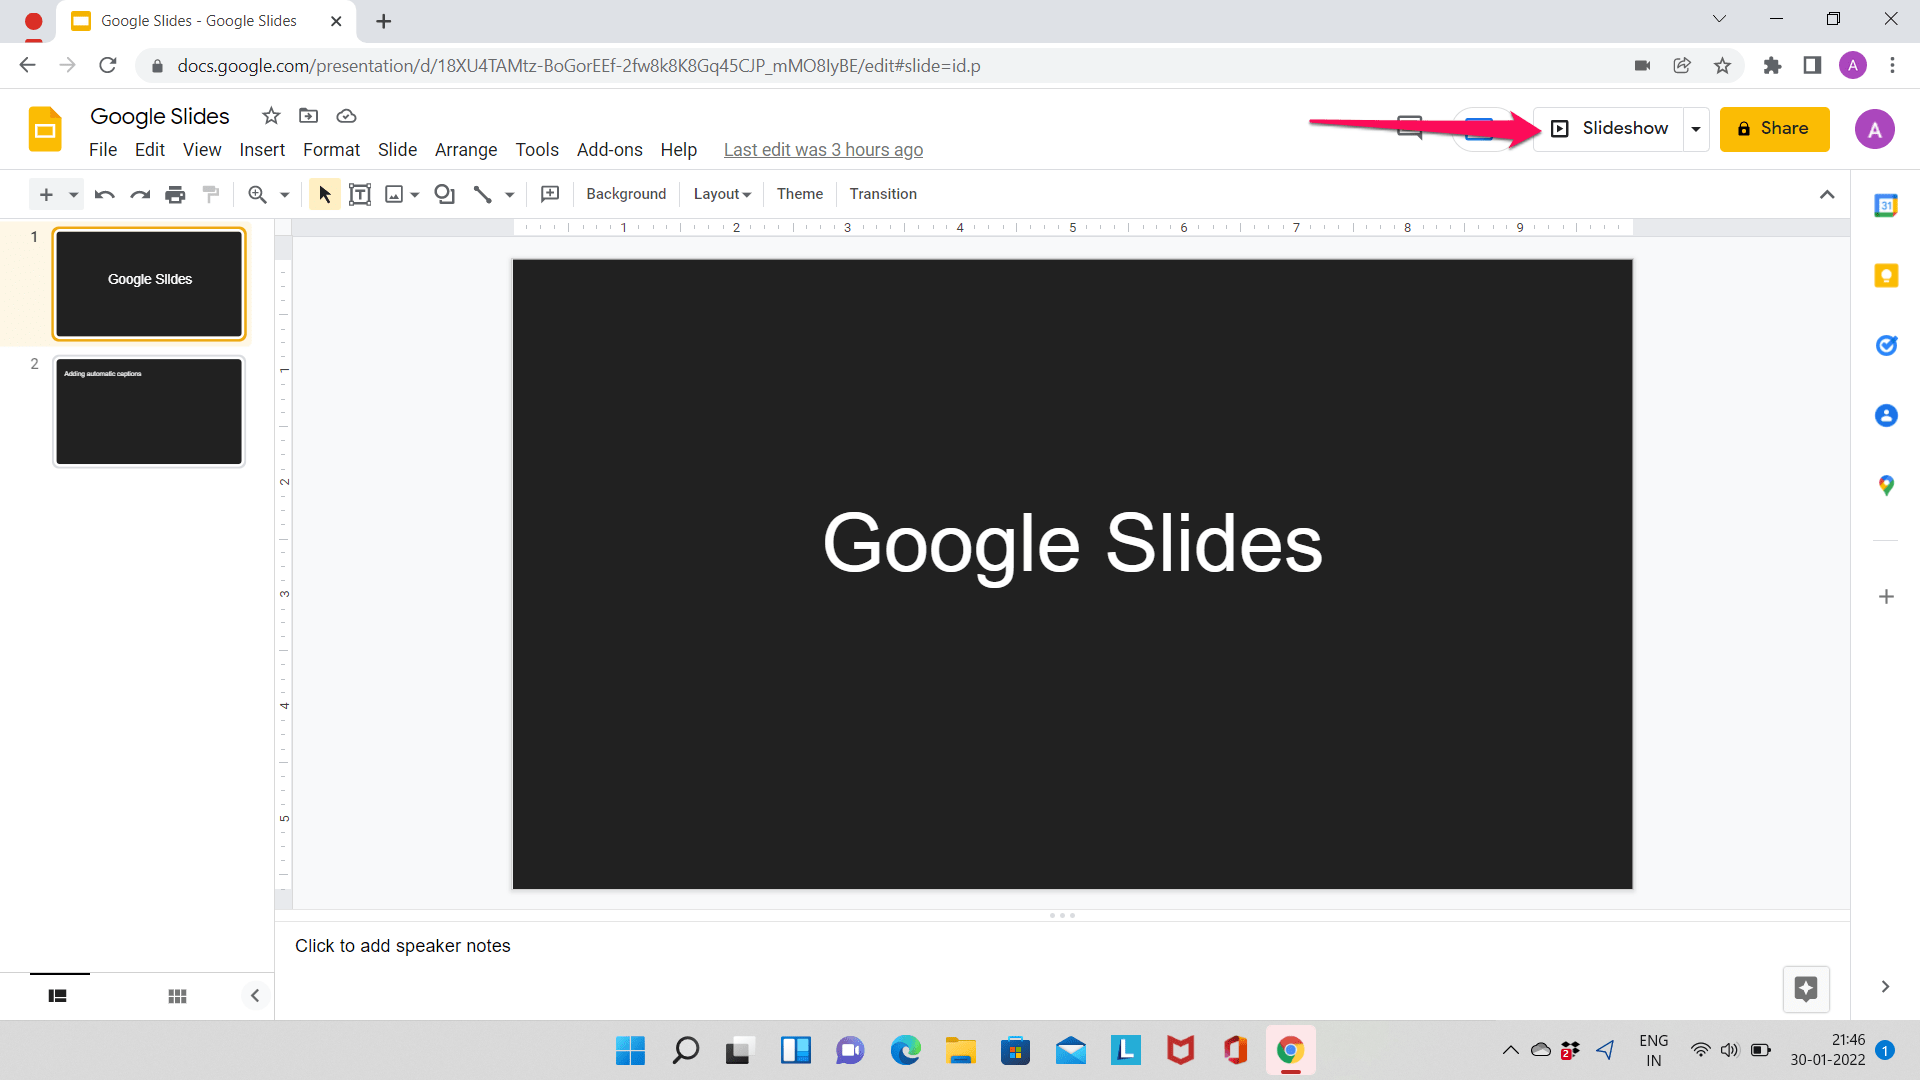Open Tasks in the side panel
This screenshot has height=1080, width=1920.
(1886, 346)
